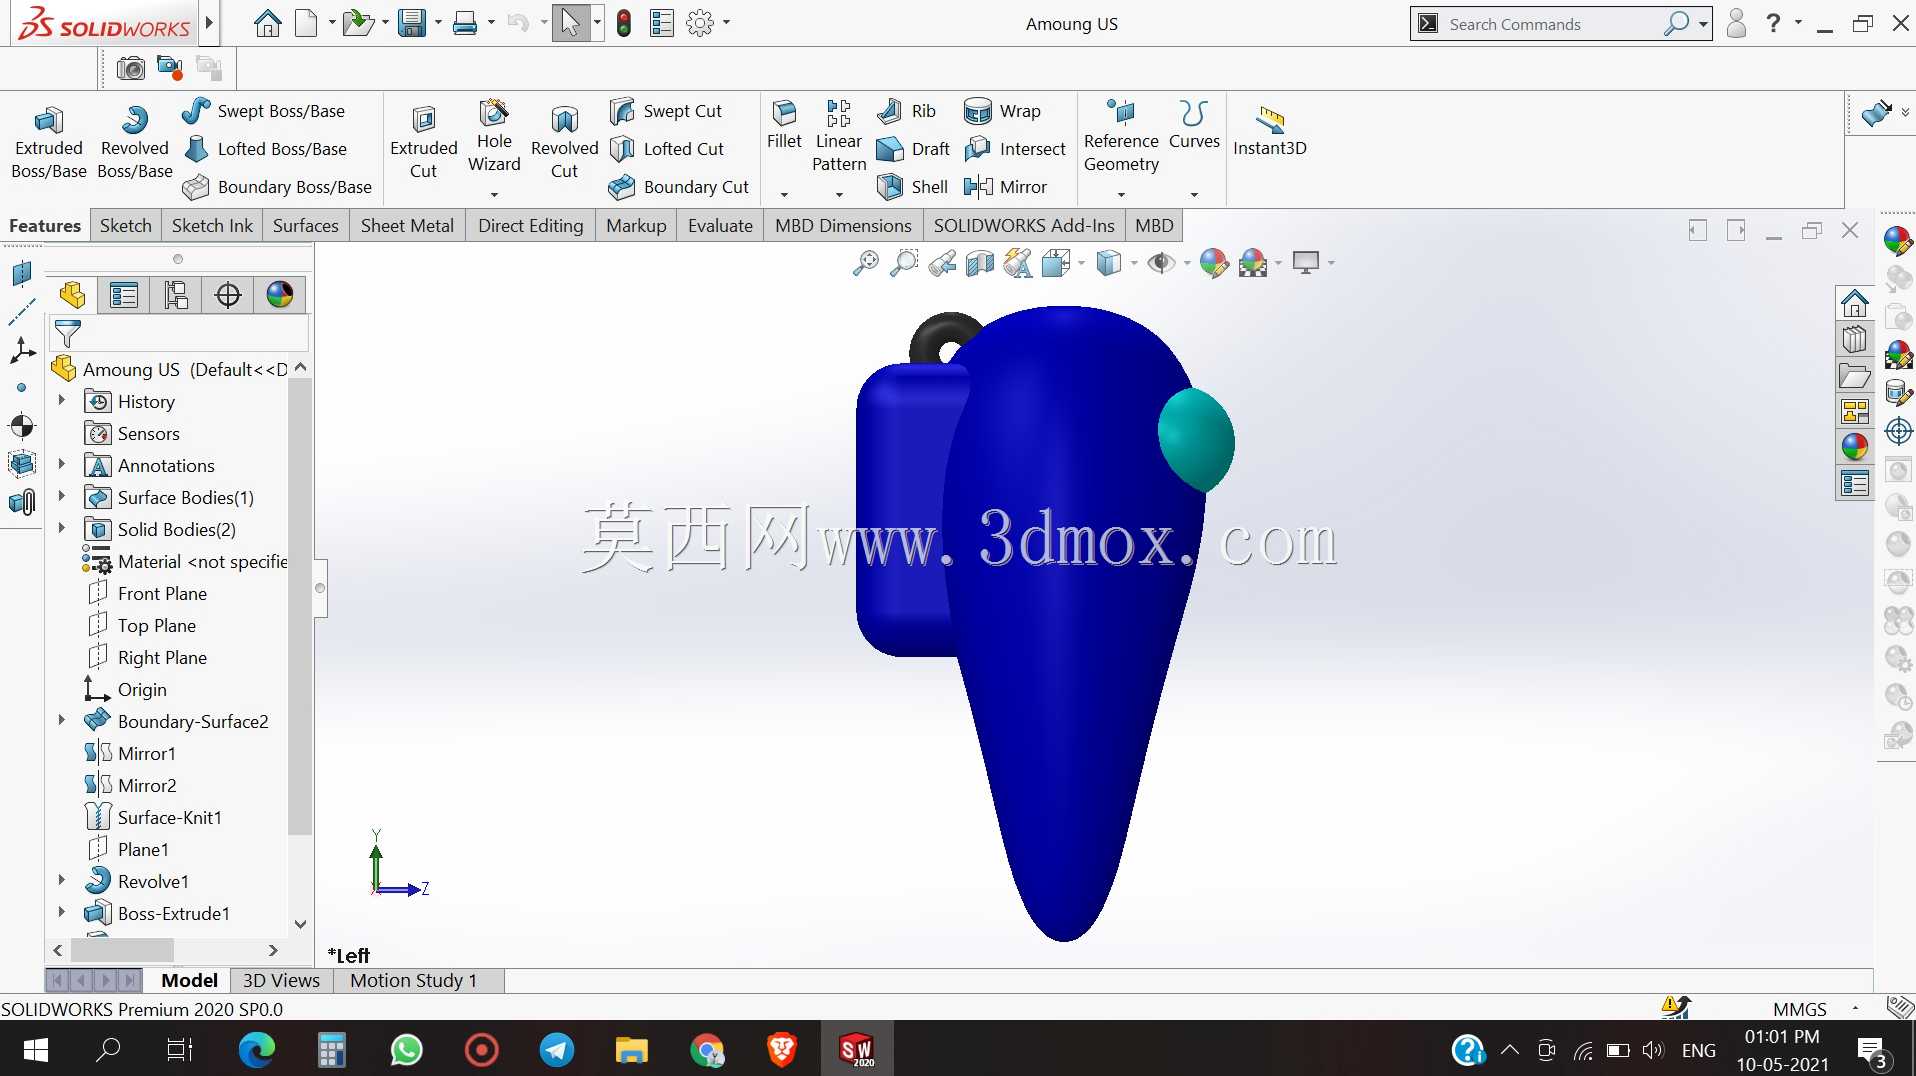This screenshot has width=1916, height=1076.
Task: Expand the Solid Bodies(2) folder
Action: coord(61,528)
